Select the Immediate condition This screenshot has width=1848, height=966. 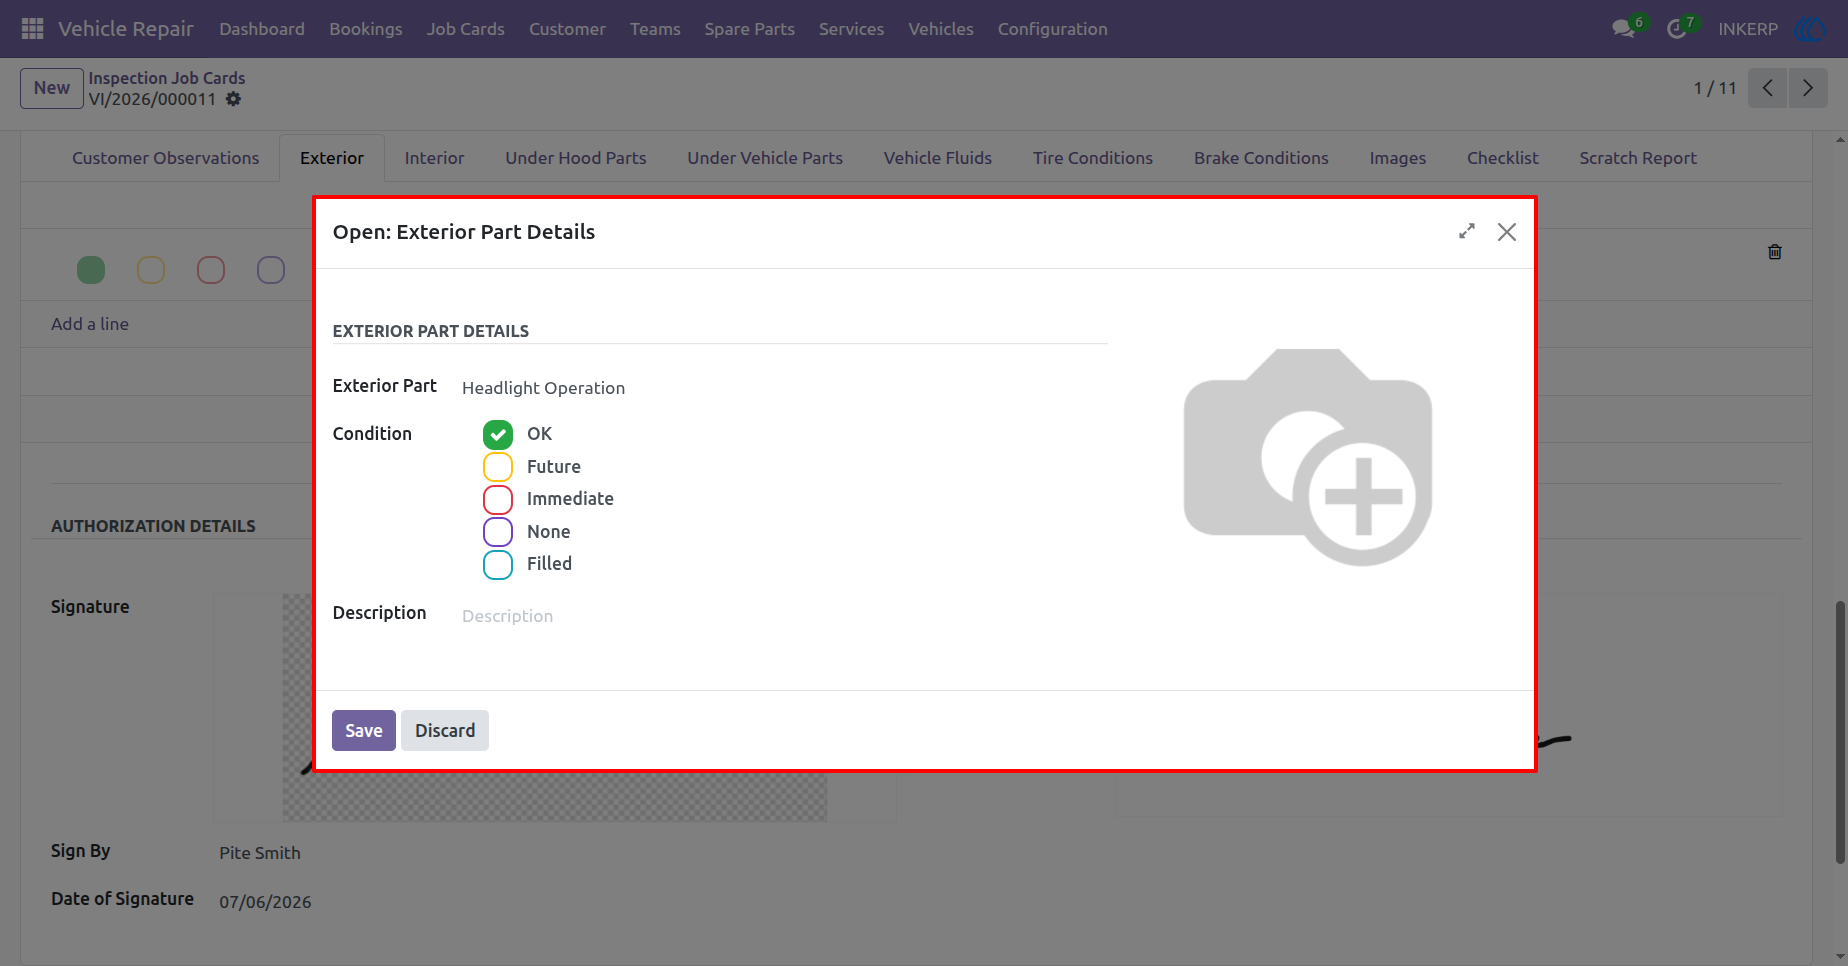click(498, 499)
